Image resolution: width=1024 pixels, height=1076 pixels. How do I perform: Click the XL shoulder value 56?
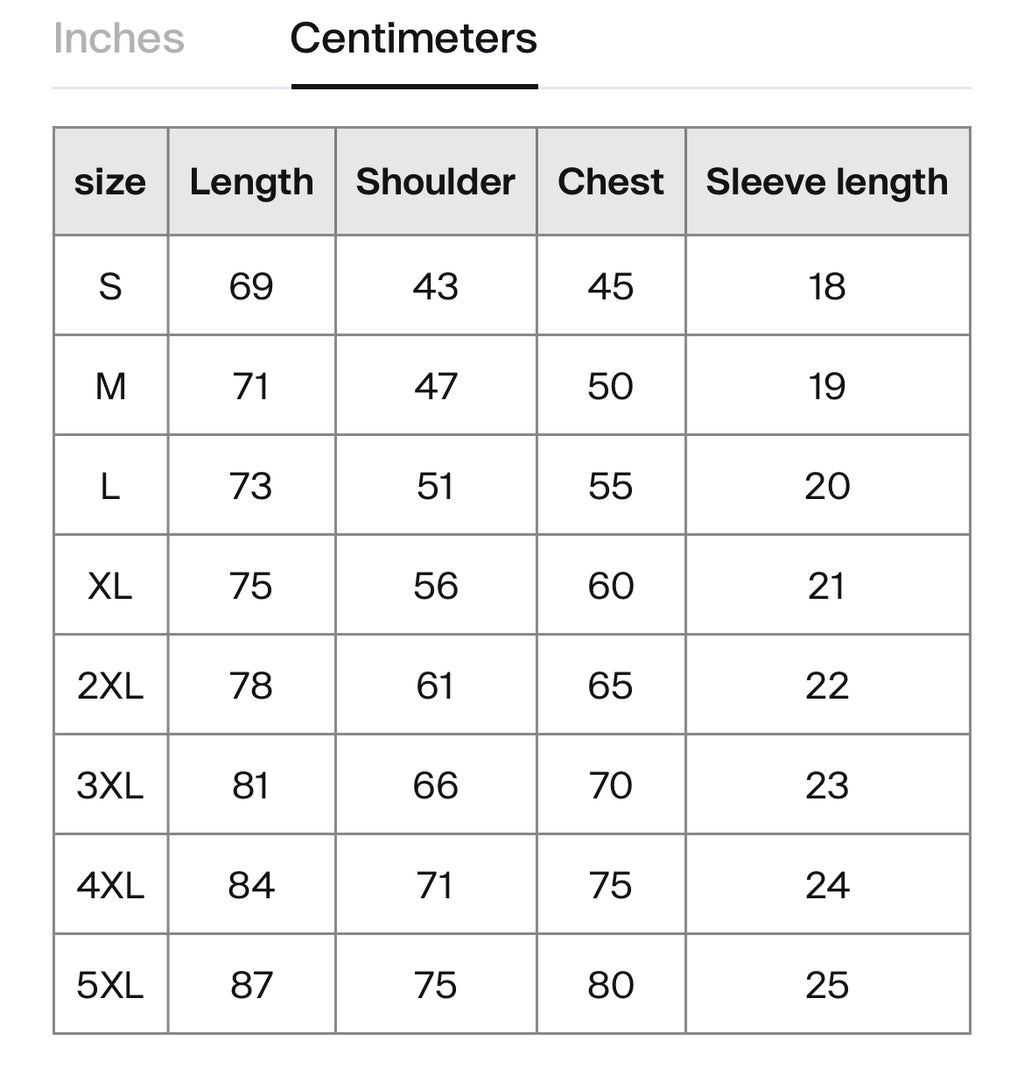point(435,586)
